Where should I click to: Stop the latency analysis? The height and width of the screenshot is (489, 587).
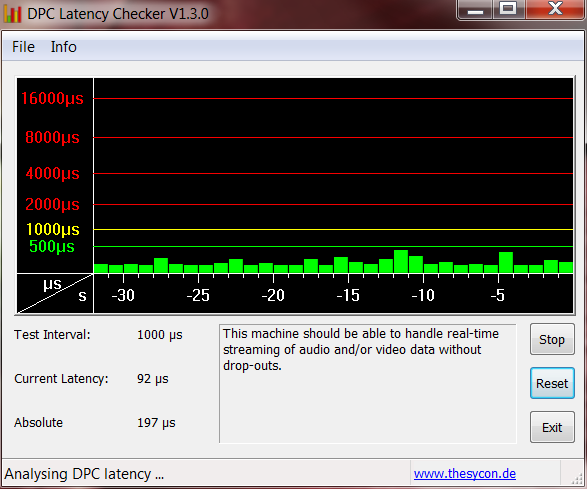552,339
